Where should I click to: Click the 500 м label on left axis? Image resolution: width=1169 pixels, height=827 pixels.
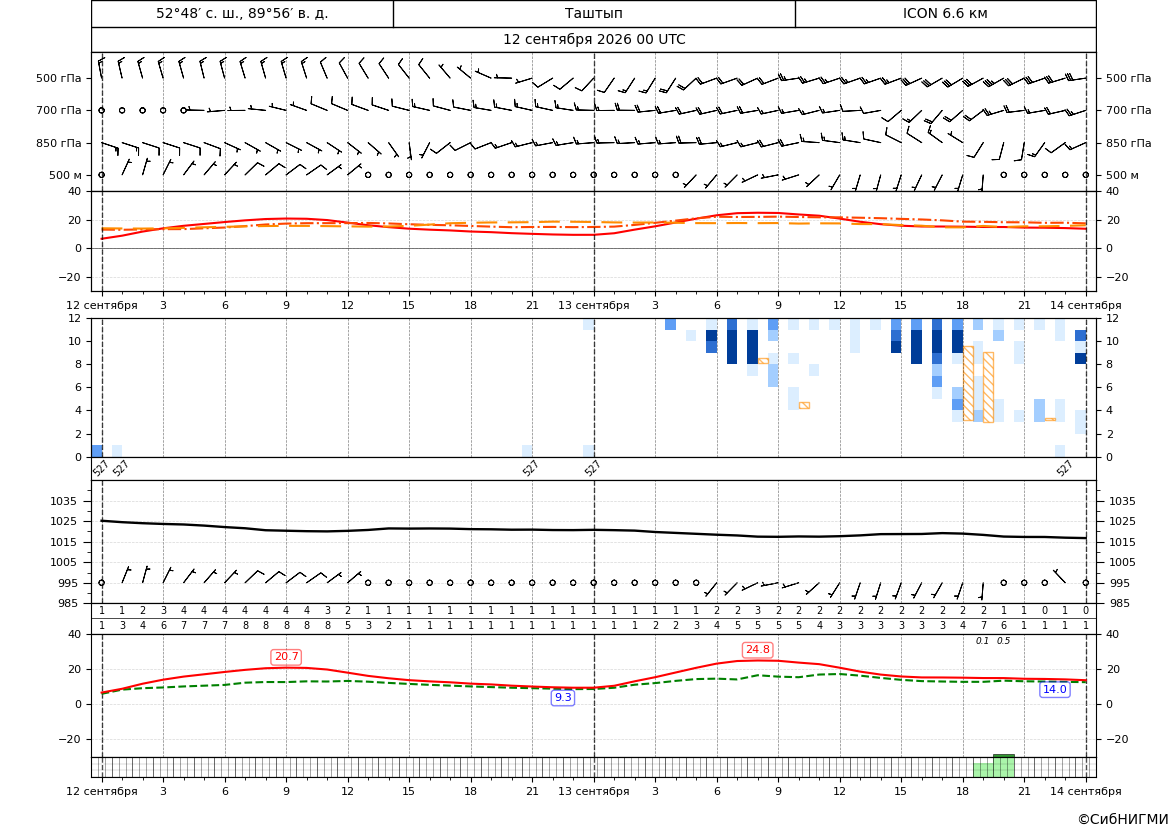coord(66,175)
